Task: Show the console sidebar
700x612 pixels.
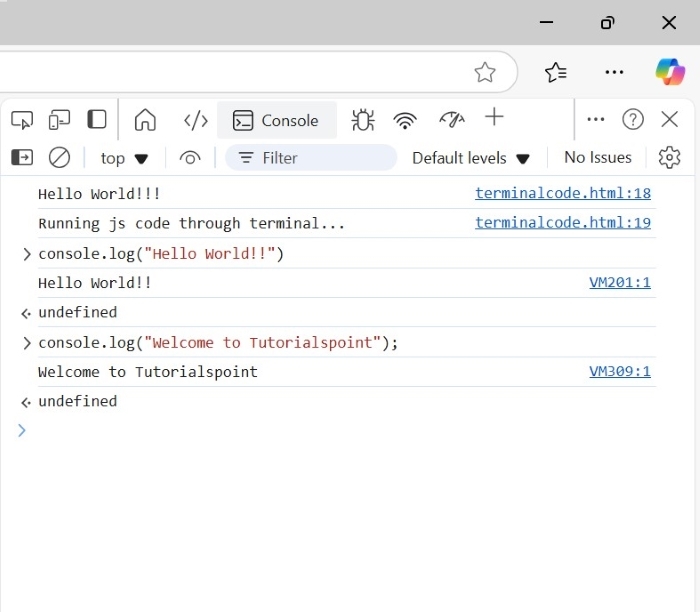Action: (22, 158)
